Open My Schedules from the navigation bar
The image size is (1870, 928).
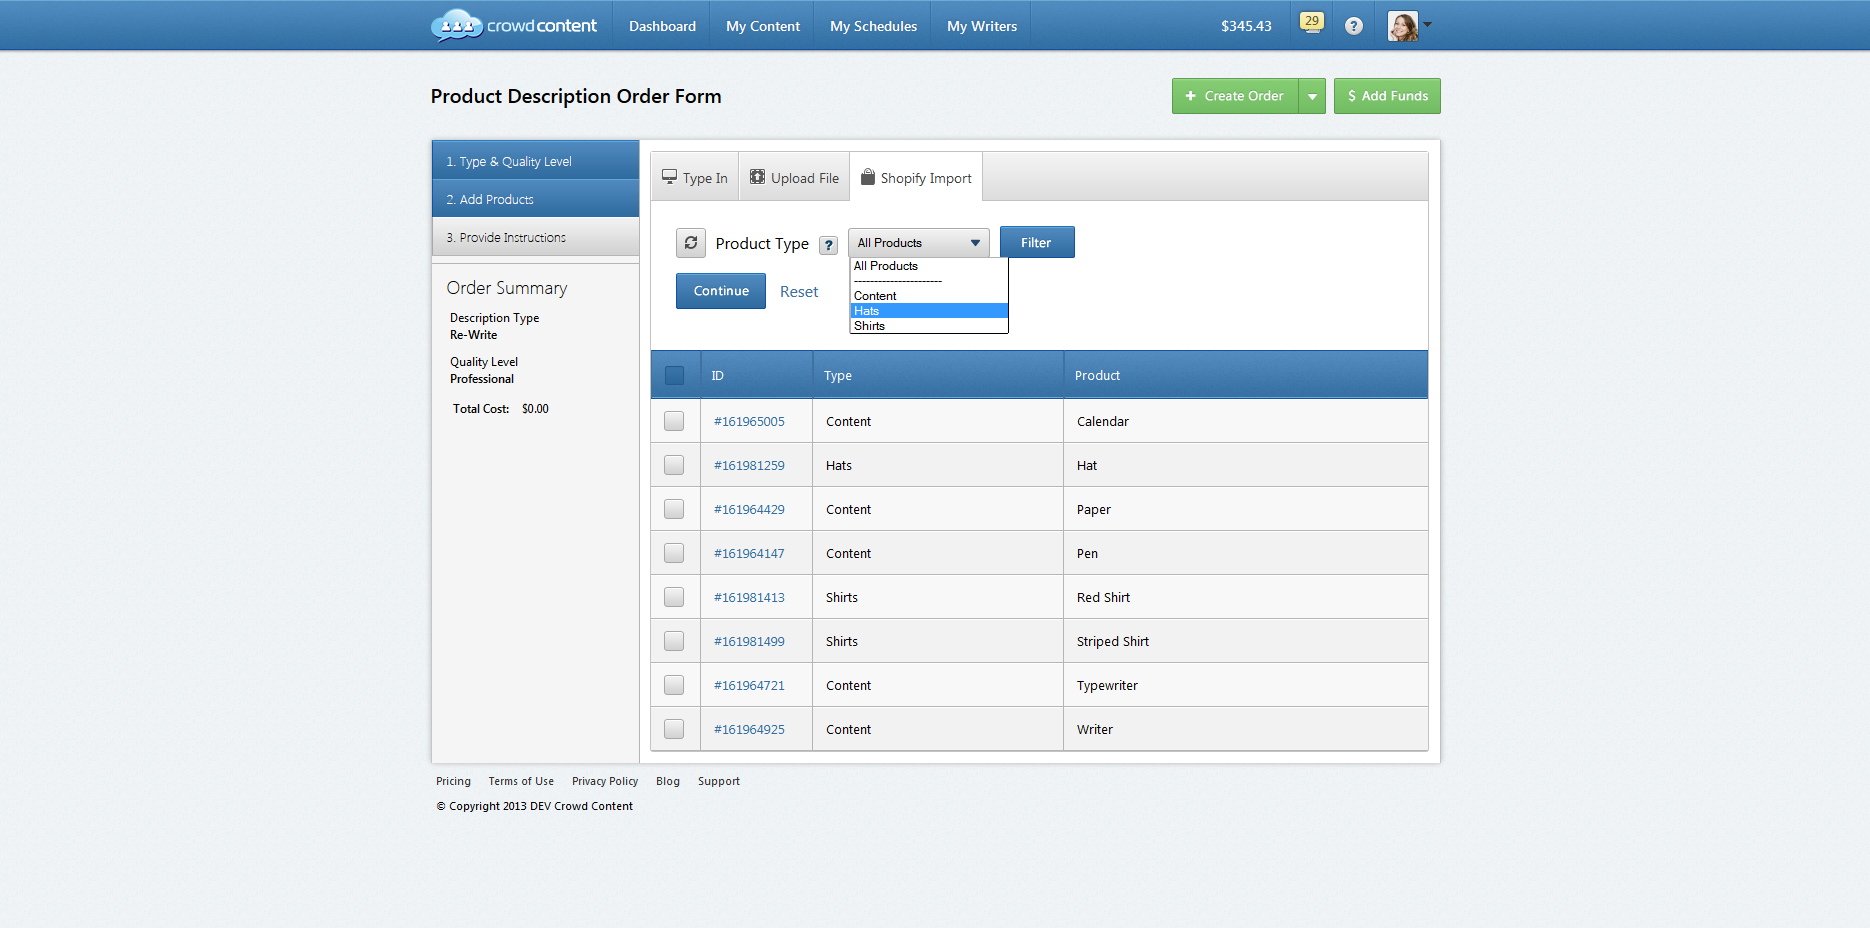pos(872,25)
